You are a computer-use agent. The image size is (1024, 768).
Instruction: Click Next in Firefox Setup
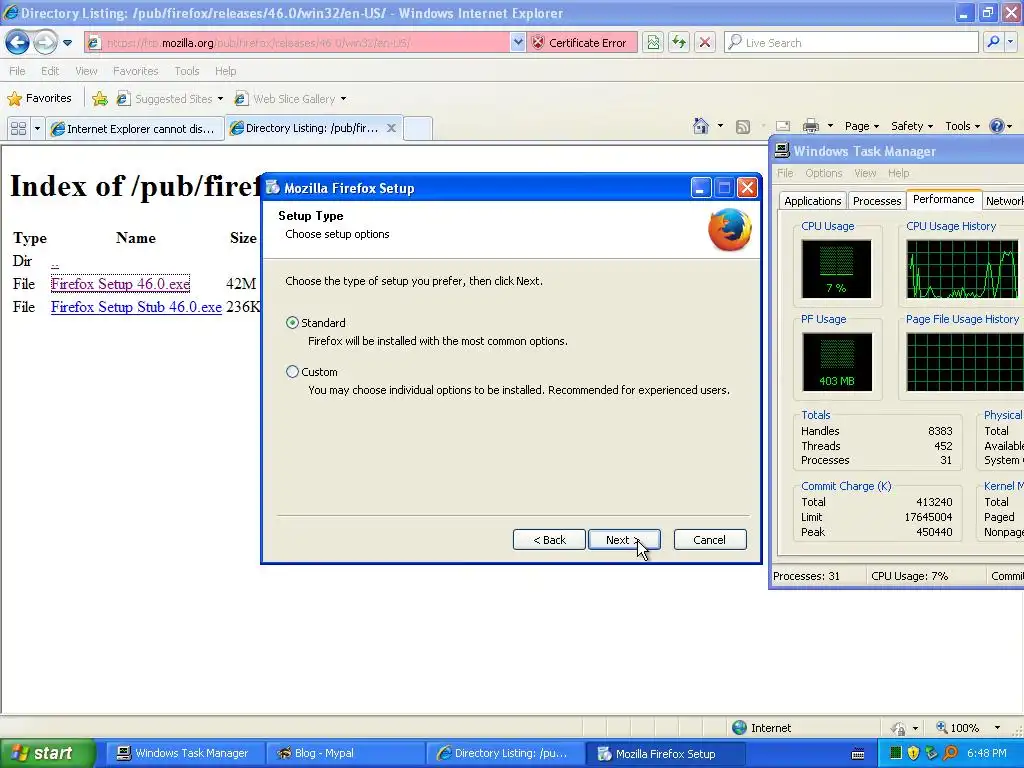(x=624, y=540)
